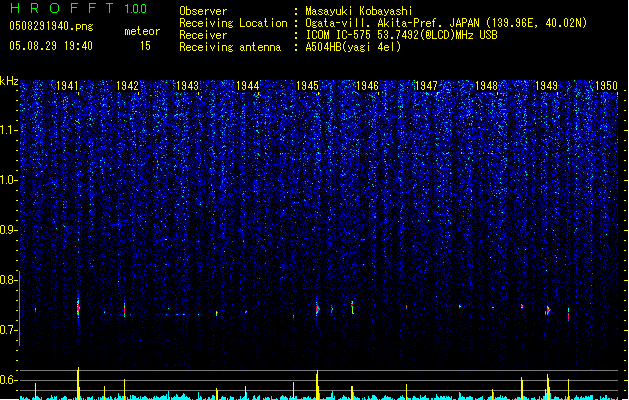Click the 0.7 kHz axis label

pyautogui.click(x=9, y=330)
